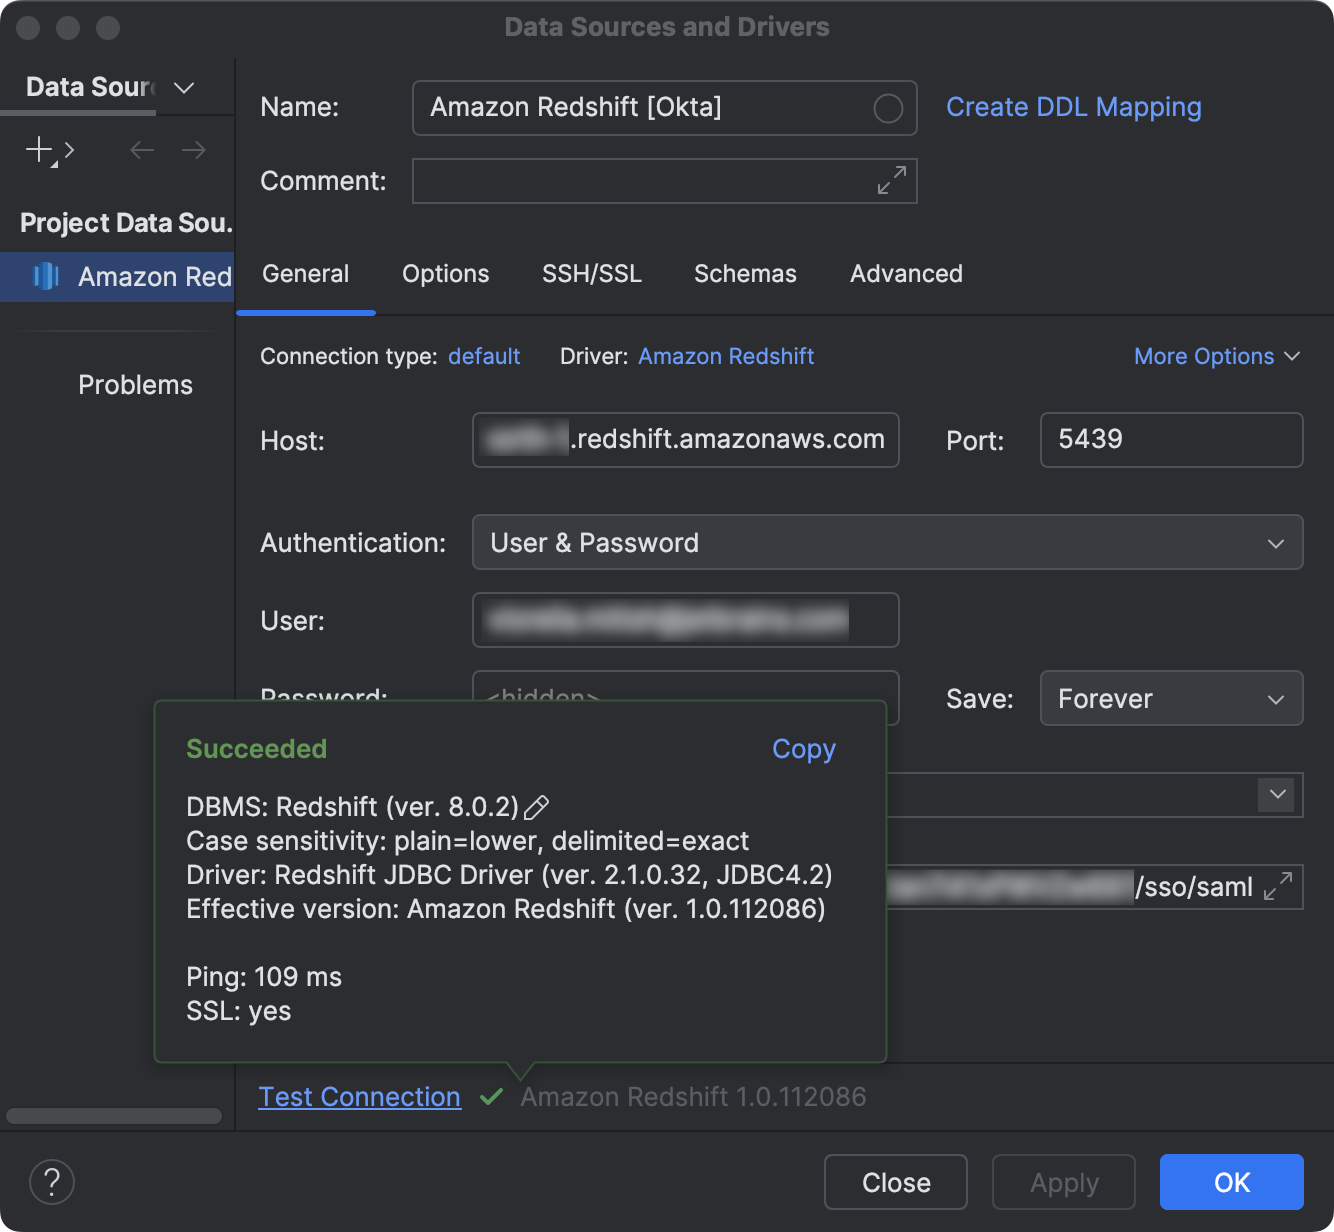Viewport: 1334px width, 1232px height.
Task: Click the OK button
Action: click(1232, 1182)
